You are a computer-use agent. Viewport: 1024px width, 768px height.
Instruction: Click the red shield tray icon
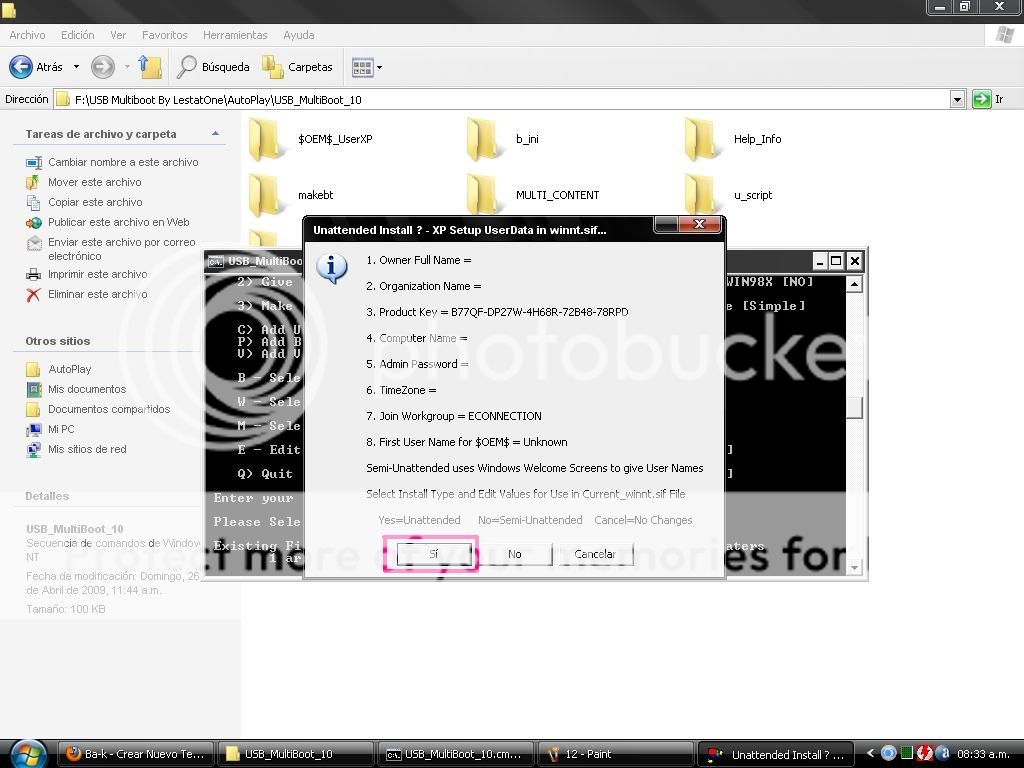tap(924, 753)
